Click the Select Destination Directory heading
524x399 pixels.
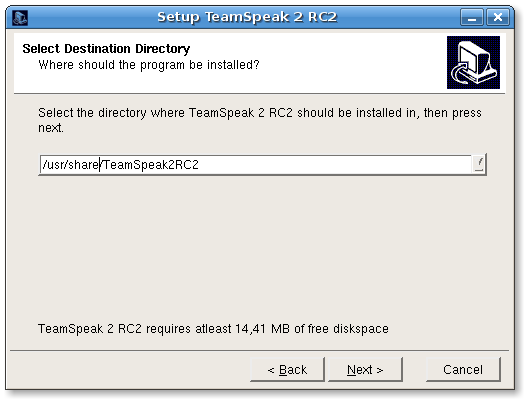(106, 49)
